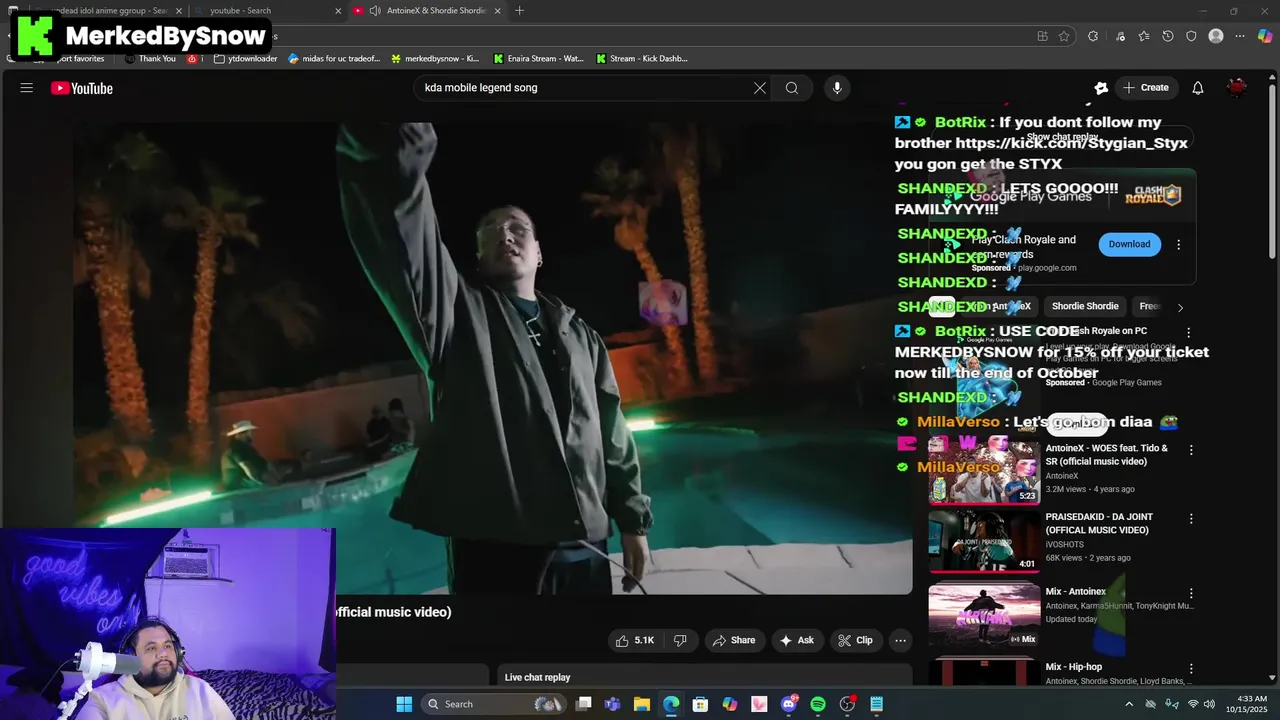
Task: Open Microsoft Teams from taskbar
Action: pyautogui.click(x=612, y=704)
